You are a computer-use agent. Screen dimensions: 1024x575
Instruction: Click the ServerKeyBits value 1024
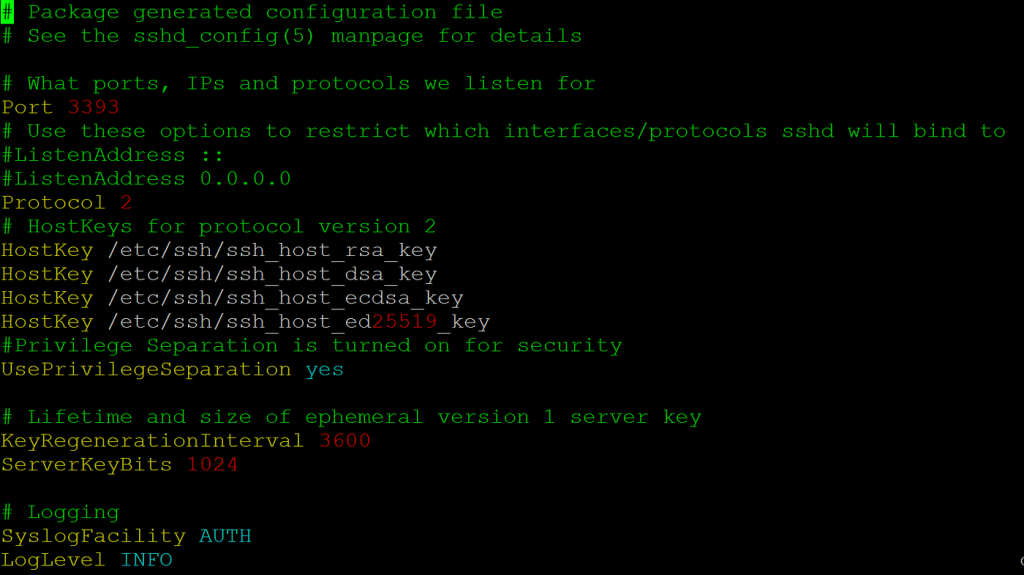(212, 465)
